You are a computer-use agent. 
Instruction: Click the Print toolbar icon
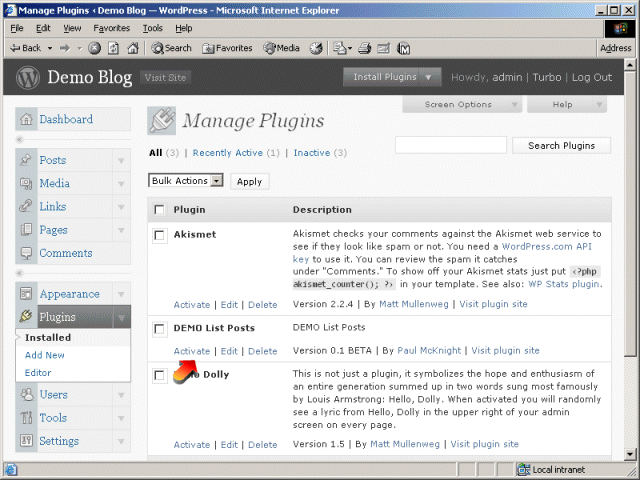(364, 48)
